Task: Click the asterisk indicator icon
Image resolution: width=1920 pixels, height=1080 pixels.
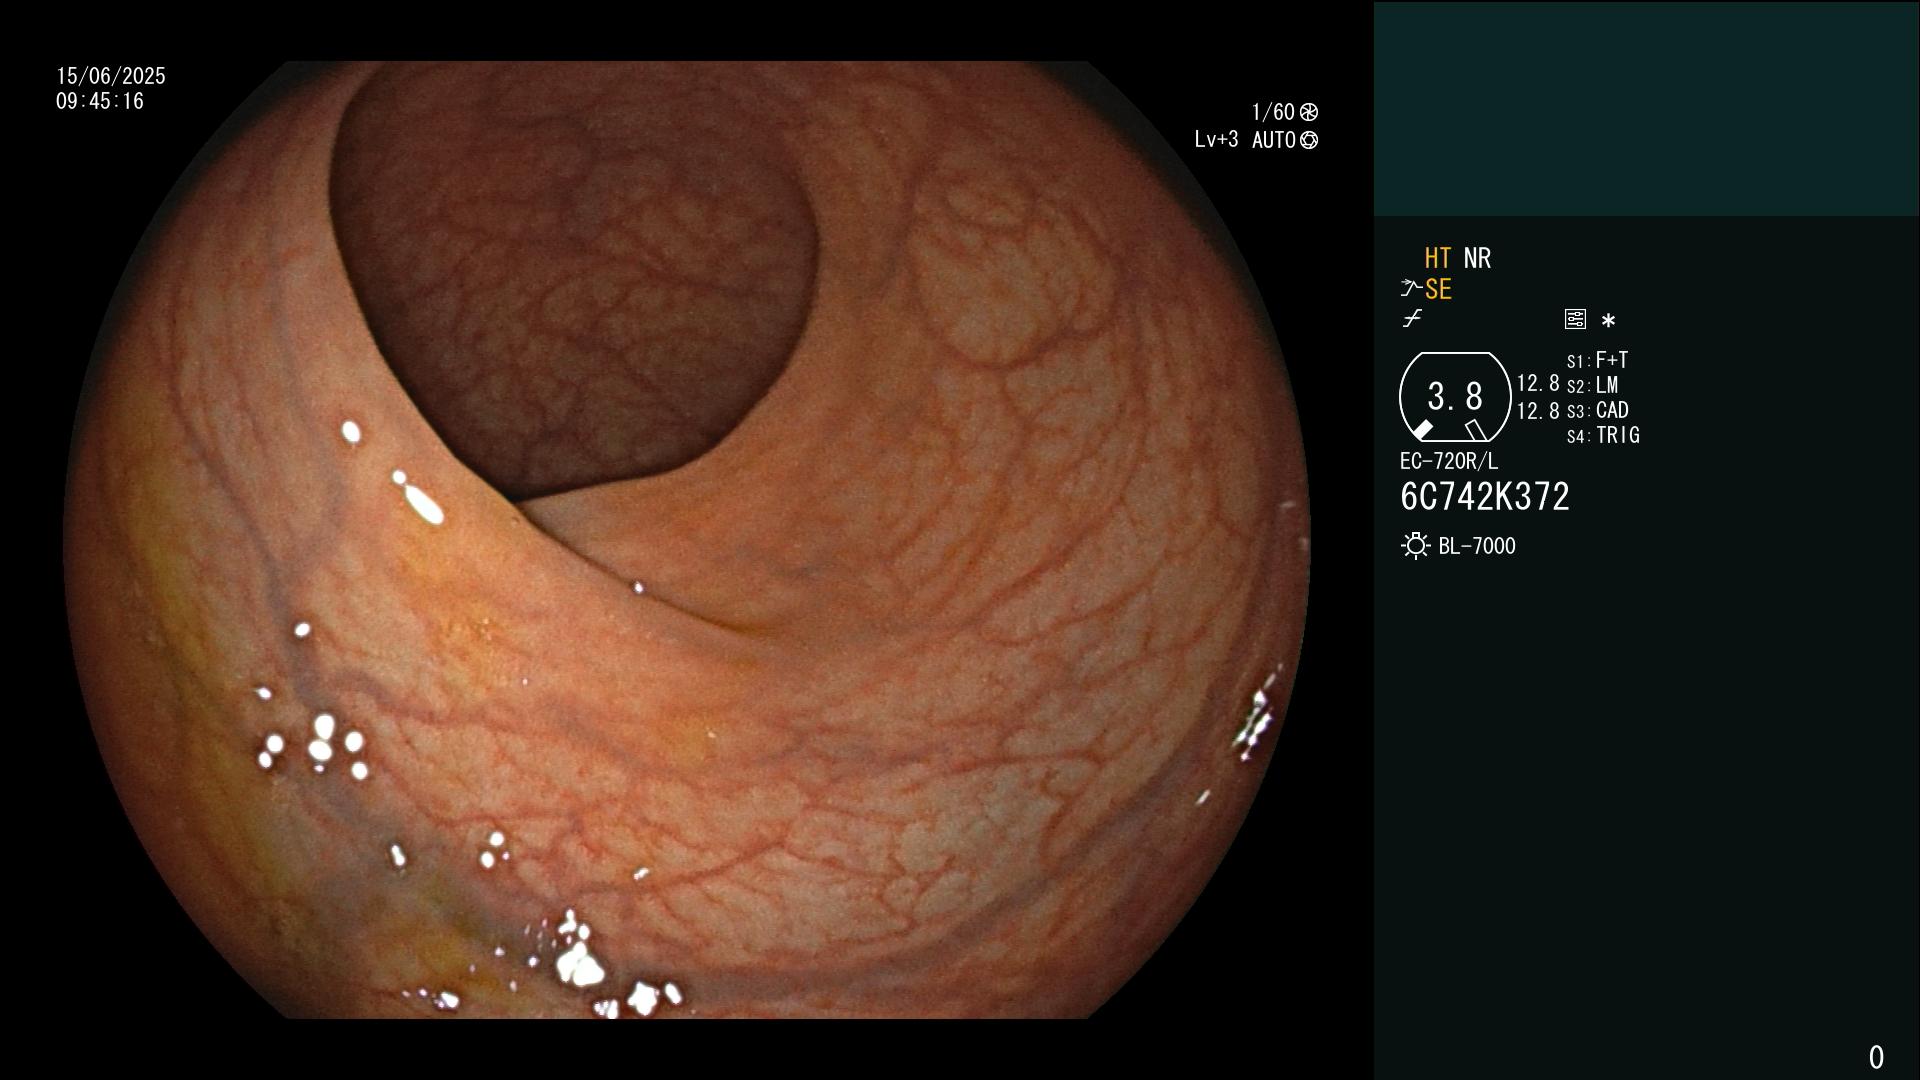Action: point(1608,320)
